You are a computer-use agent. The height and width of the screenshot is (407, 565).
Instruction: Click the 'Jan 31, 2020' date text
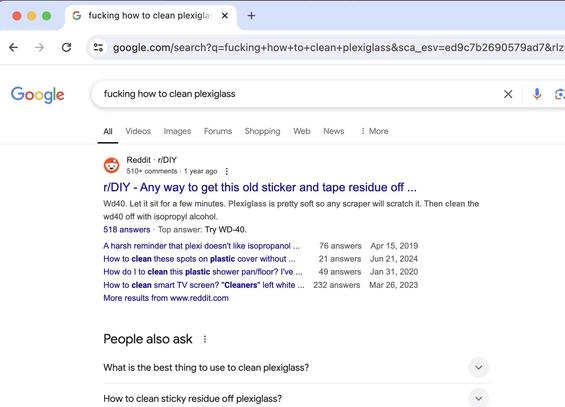point(394,272)
